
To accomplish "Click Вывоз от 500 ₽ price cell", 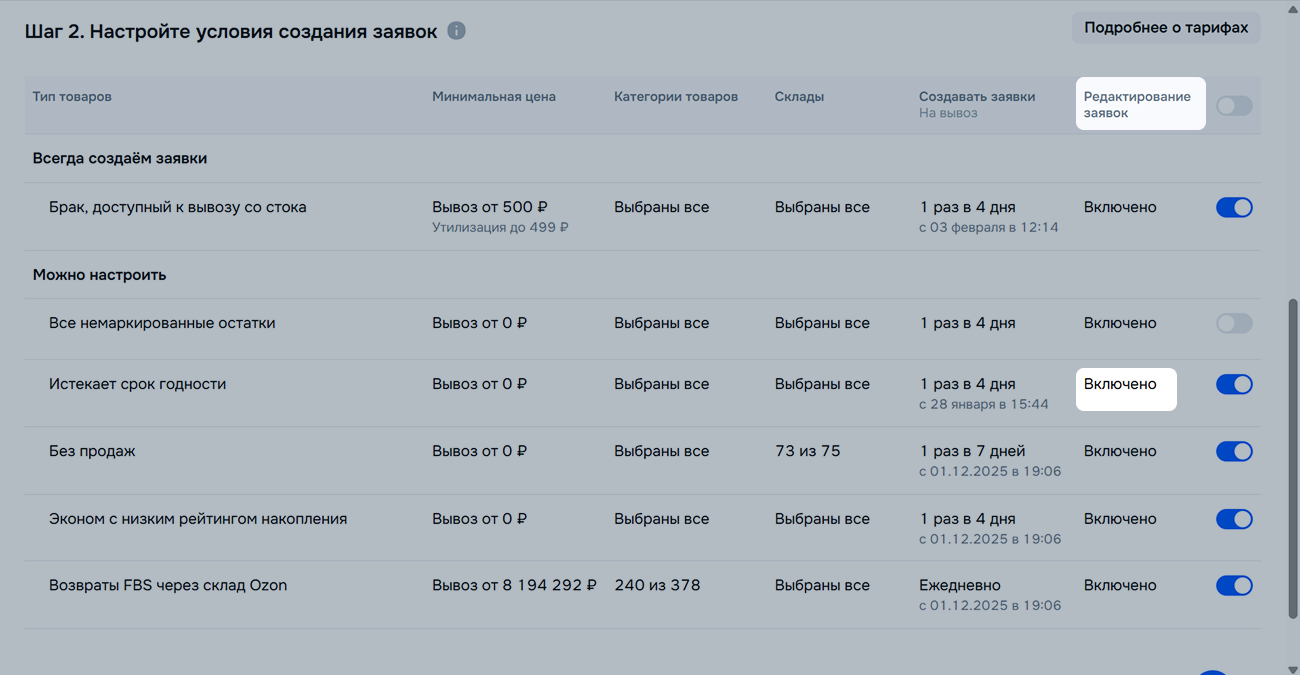I will (490, 207).
